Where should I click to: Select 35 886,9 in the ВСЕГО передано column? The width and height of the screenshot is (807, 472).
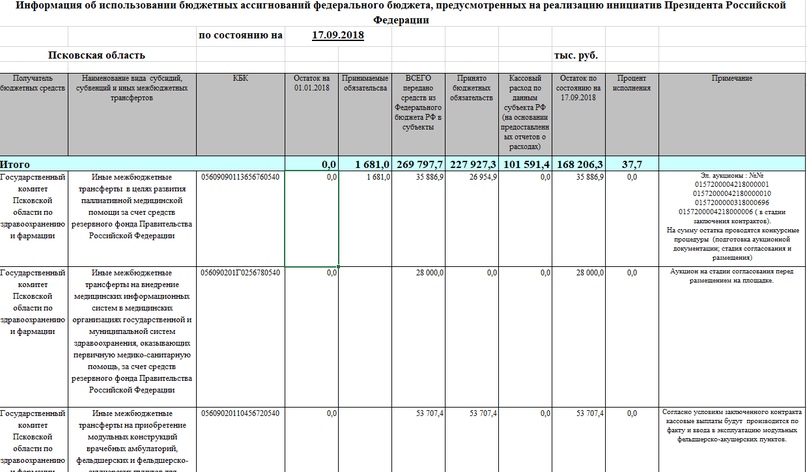tap(418, 219)
